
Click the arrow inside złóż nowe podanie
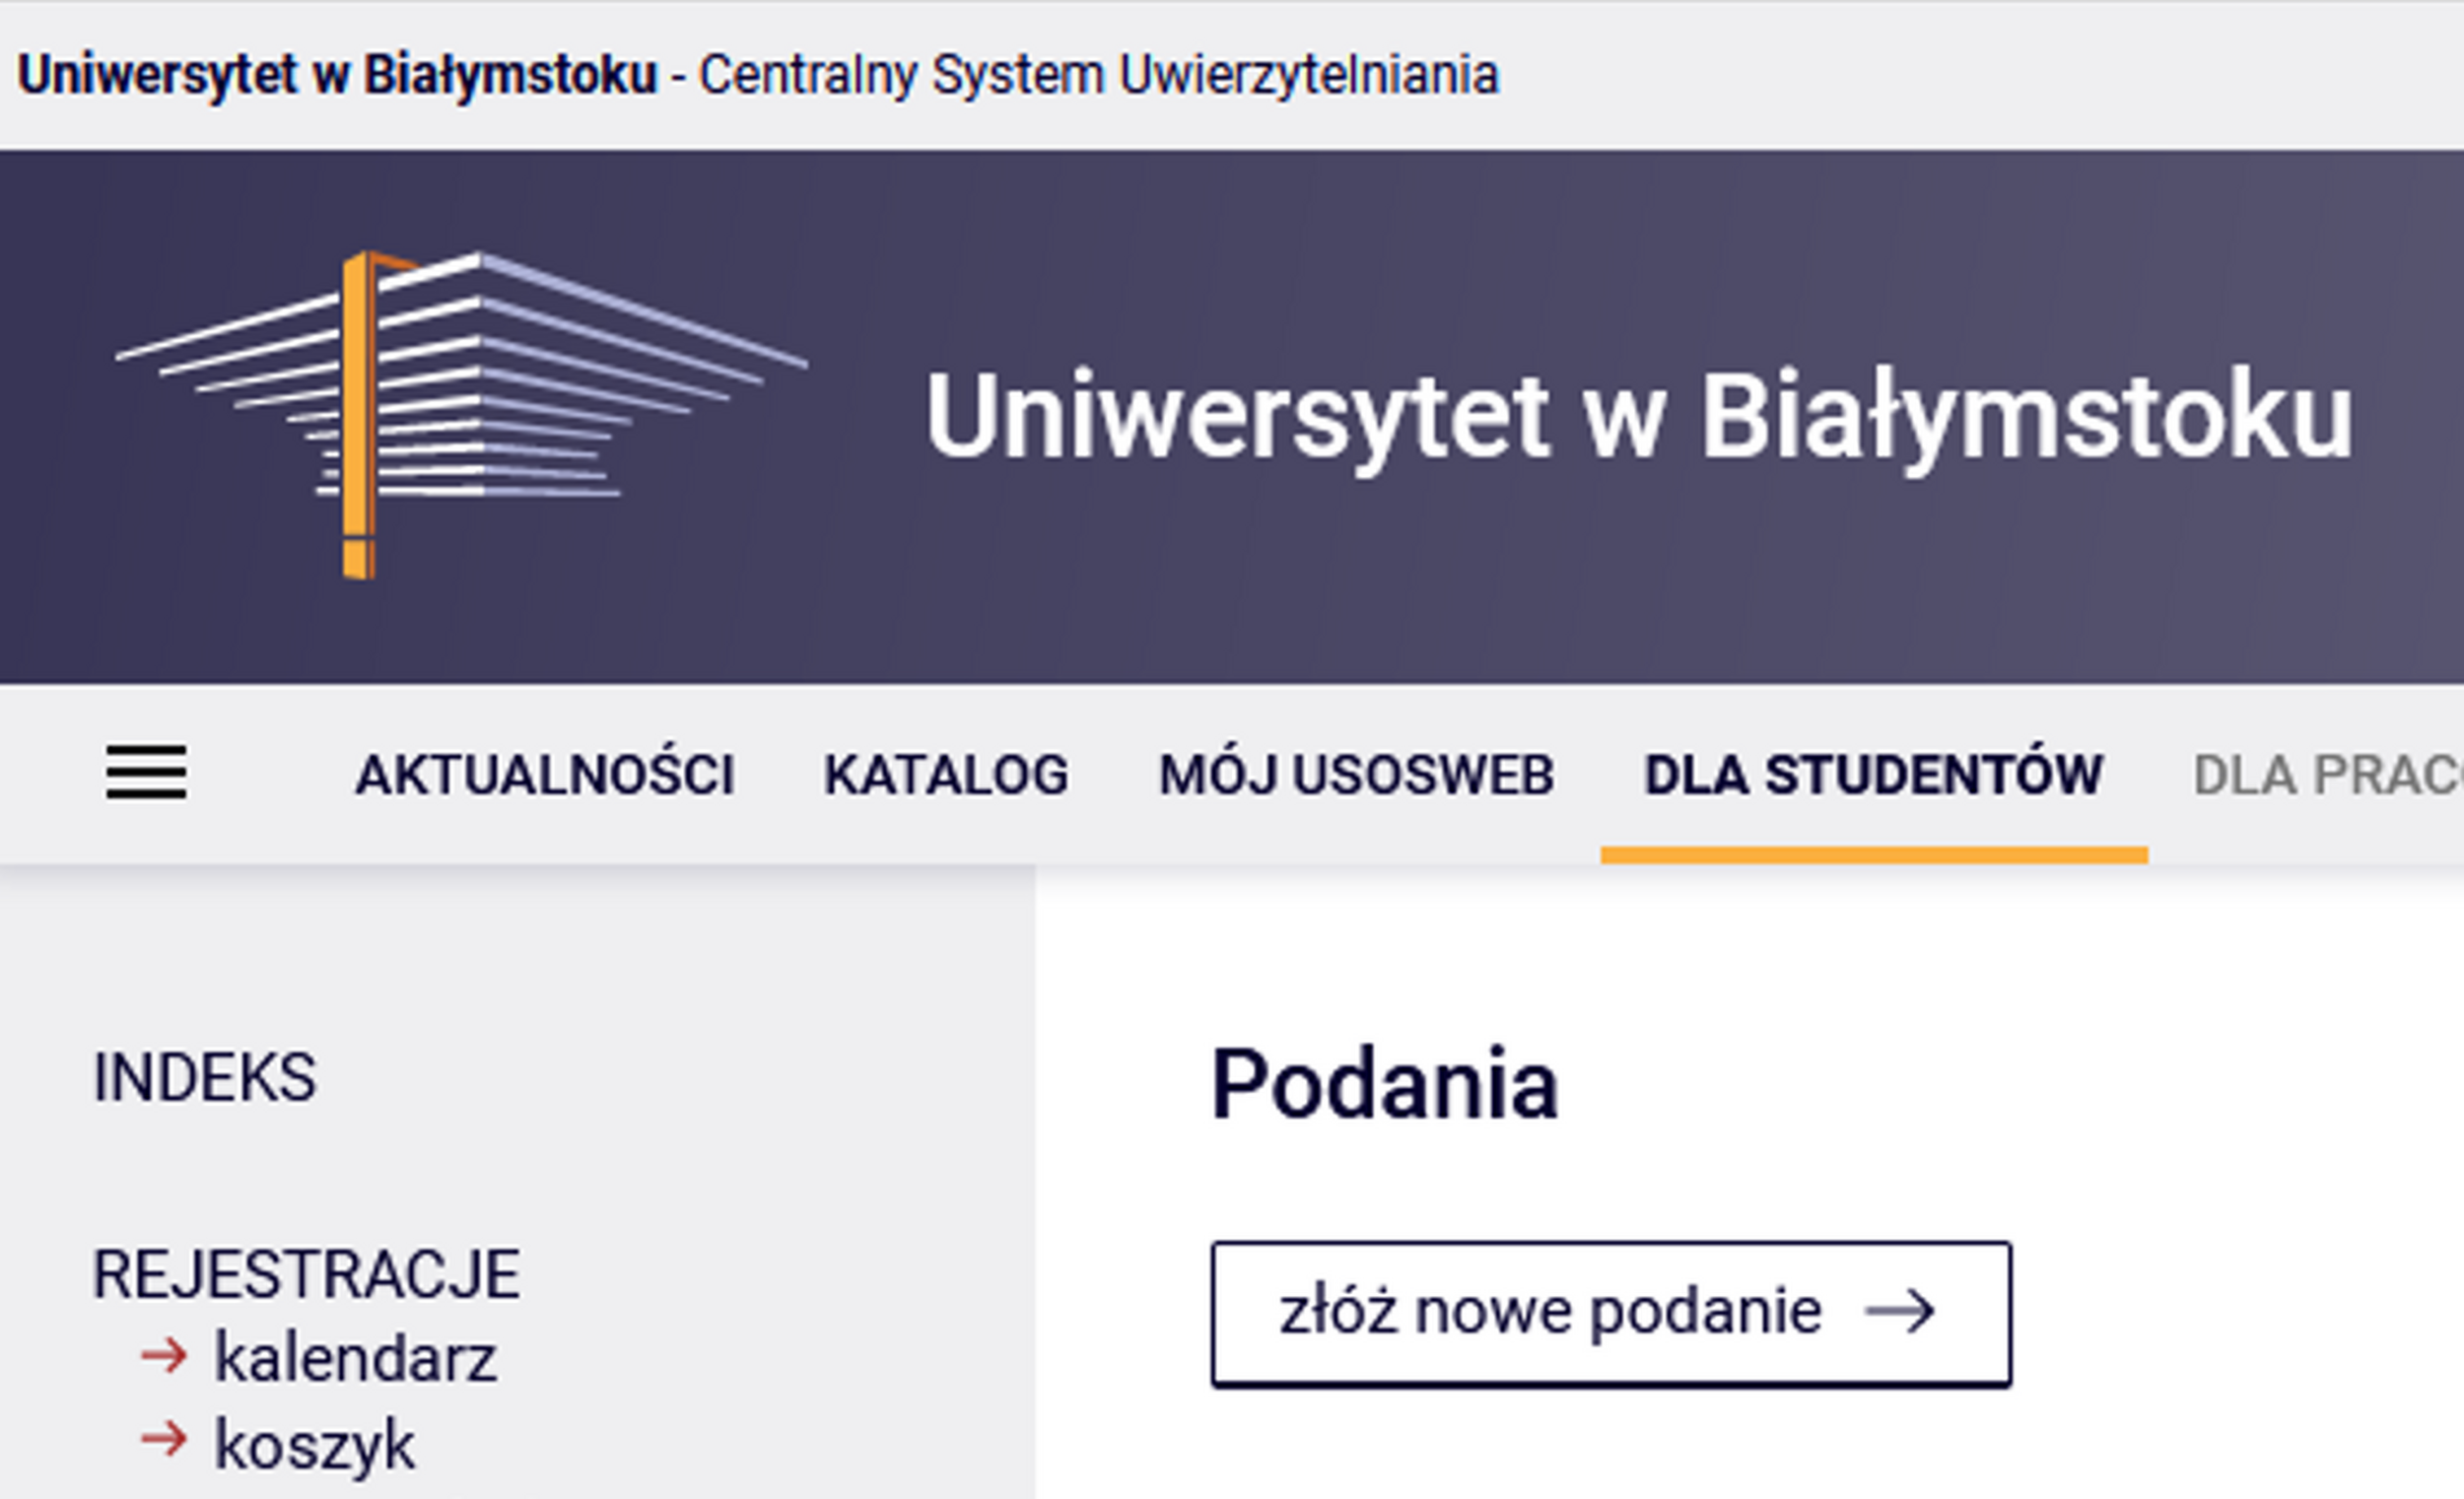[x=1900, y=1311]
